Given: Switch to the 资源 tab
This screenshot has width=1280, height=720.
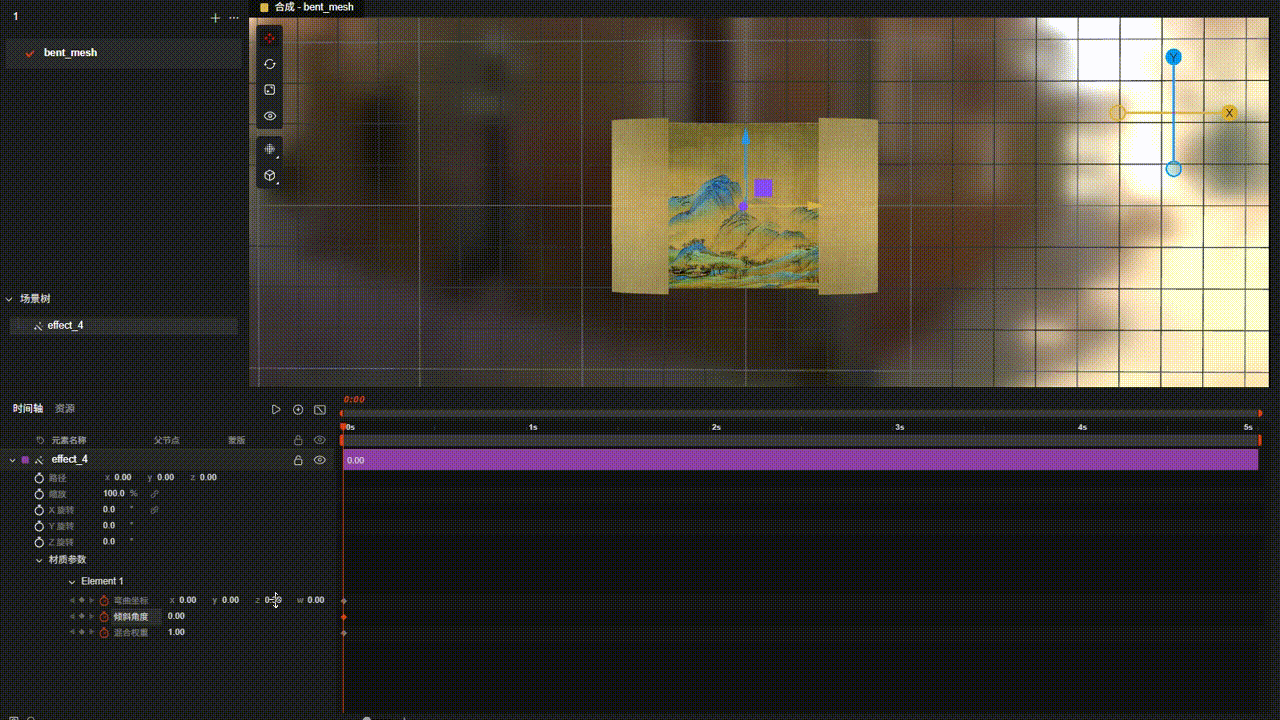Looking at the screenshot, I should (x=65, y=409).
